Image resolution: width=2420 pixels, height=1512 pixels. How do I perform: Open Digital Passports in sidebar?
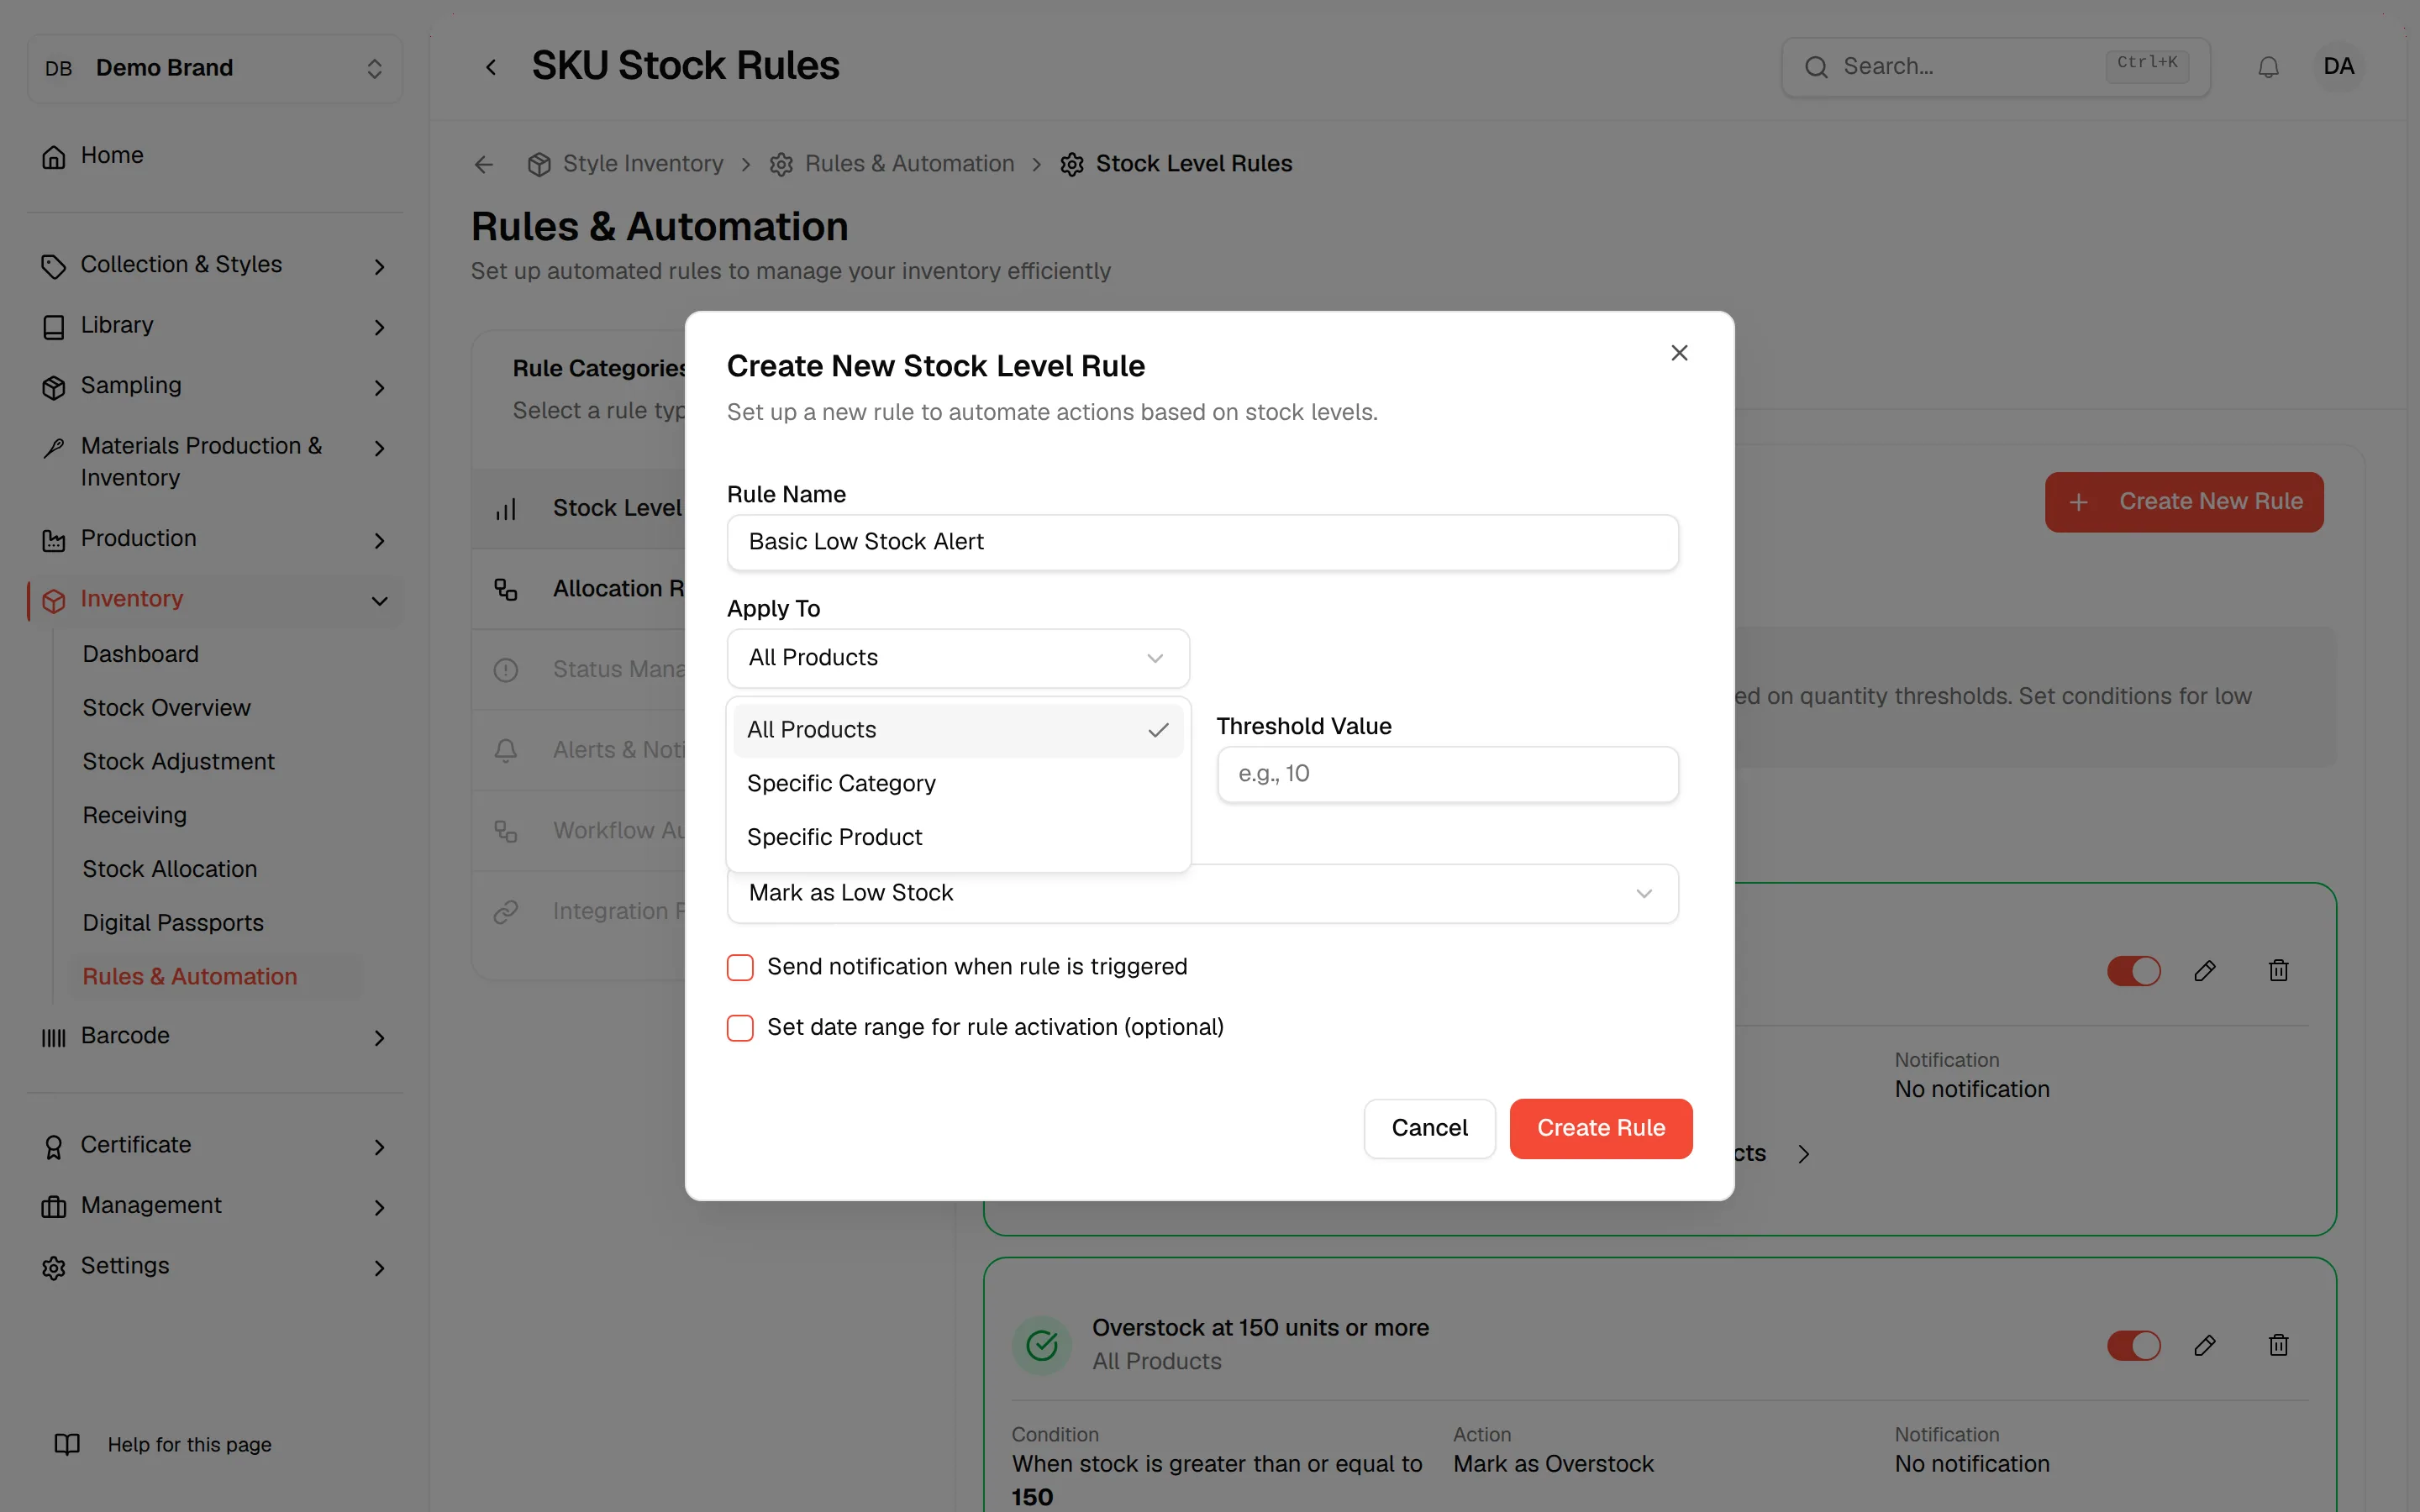tap(173, 923)
